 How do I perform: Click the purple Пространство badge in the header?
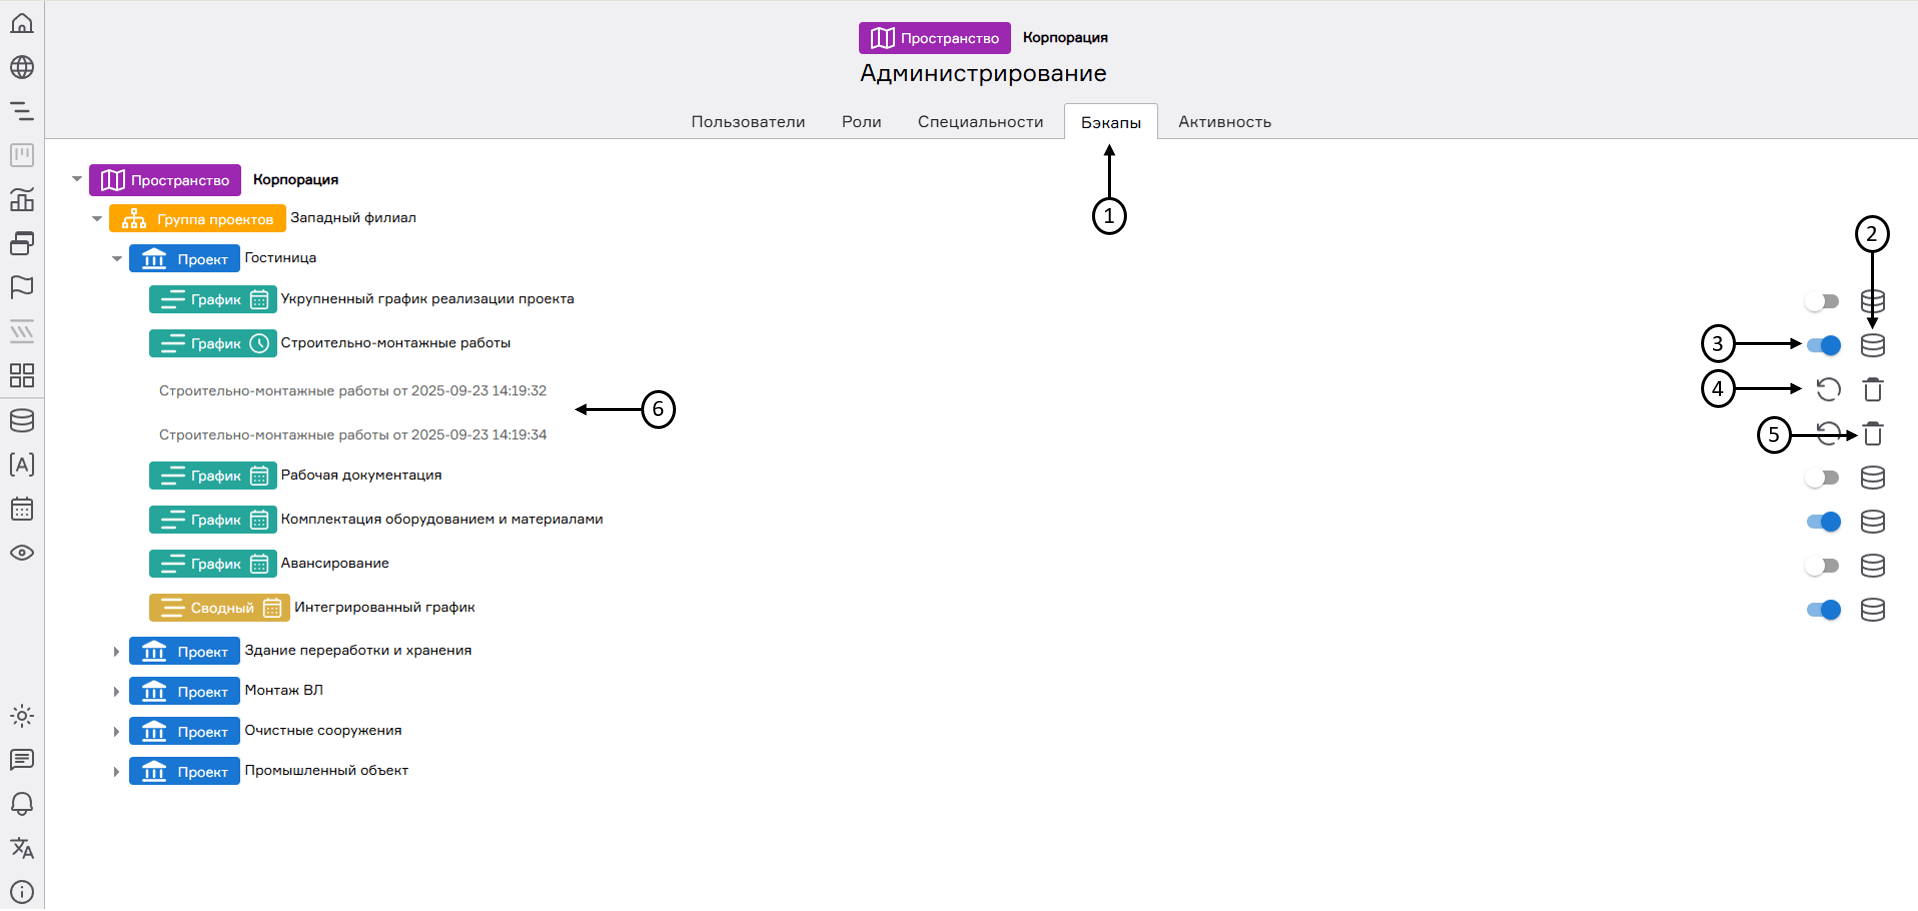point(934,38)
